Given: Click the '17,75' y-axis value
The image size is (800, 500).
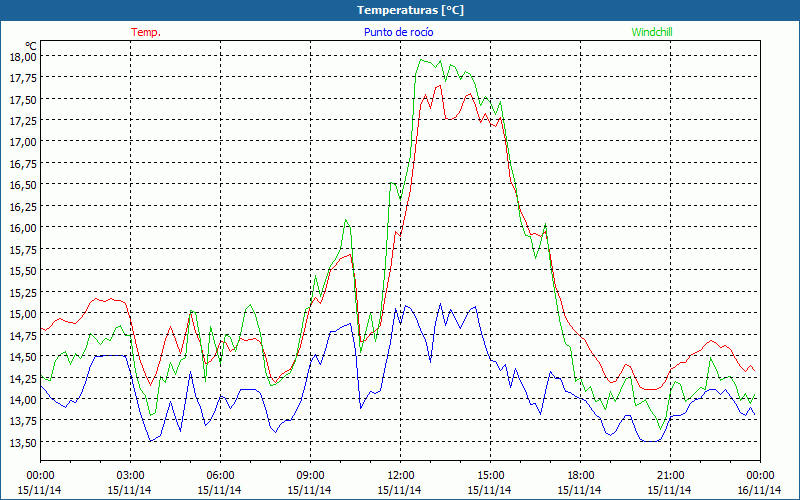Looking at the screenshot, I should click(x=23, y=78).
